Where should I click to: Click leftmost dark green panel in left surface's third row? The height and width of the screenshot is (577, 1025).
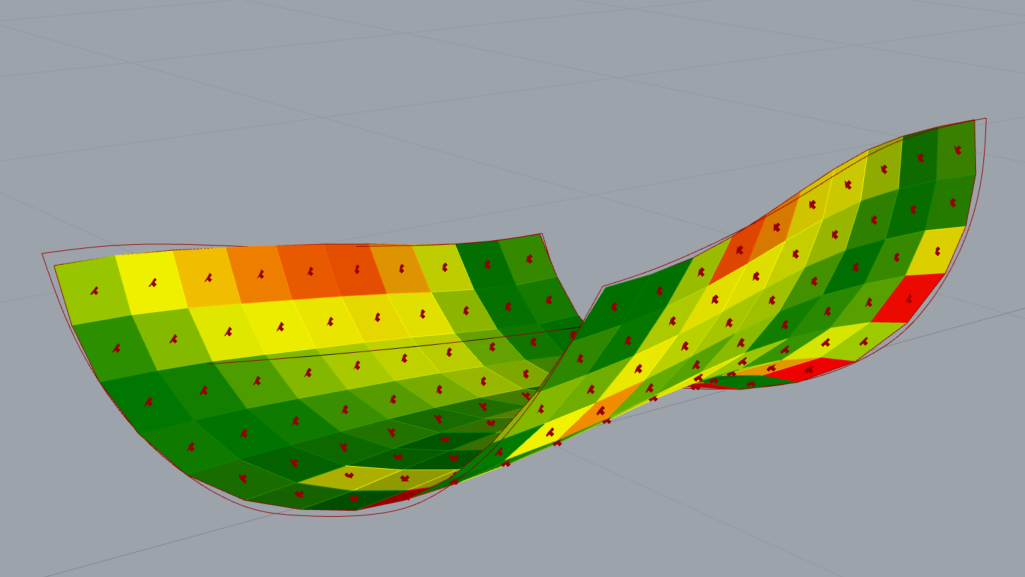click(x=146, y=401)
